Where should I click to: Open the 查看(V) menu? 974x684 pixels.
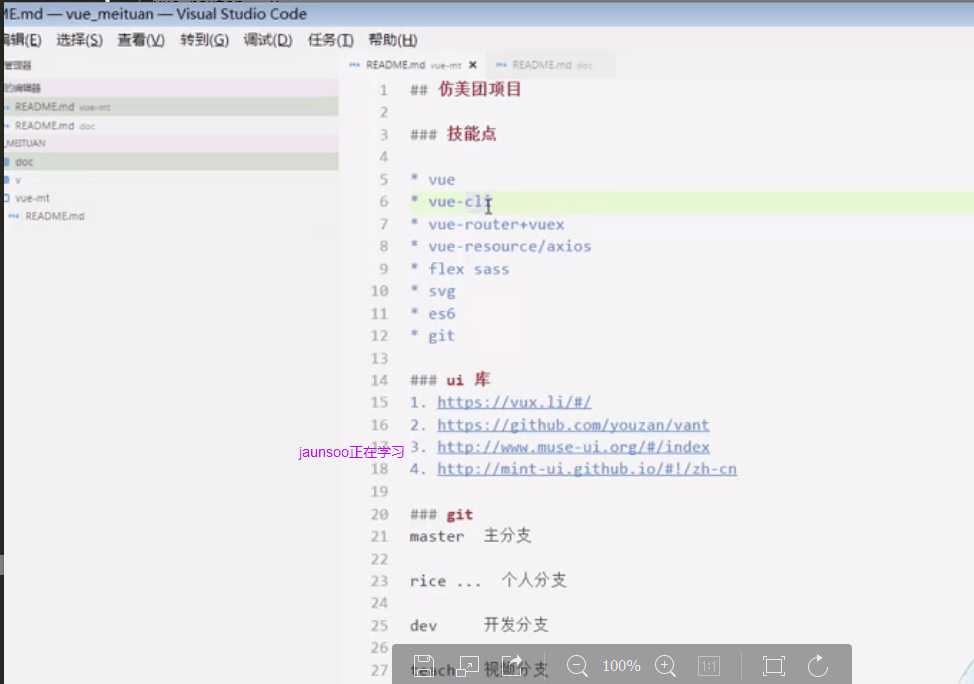coord(141,40)
